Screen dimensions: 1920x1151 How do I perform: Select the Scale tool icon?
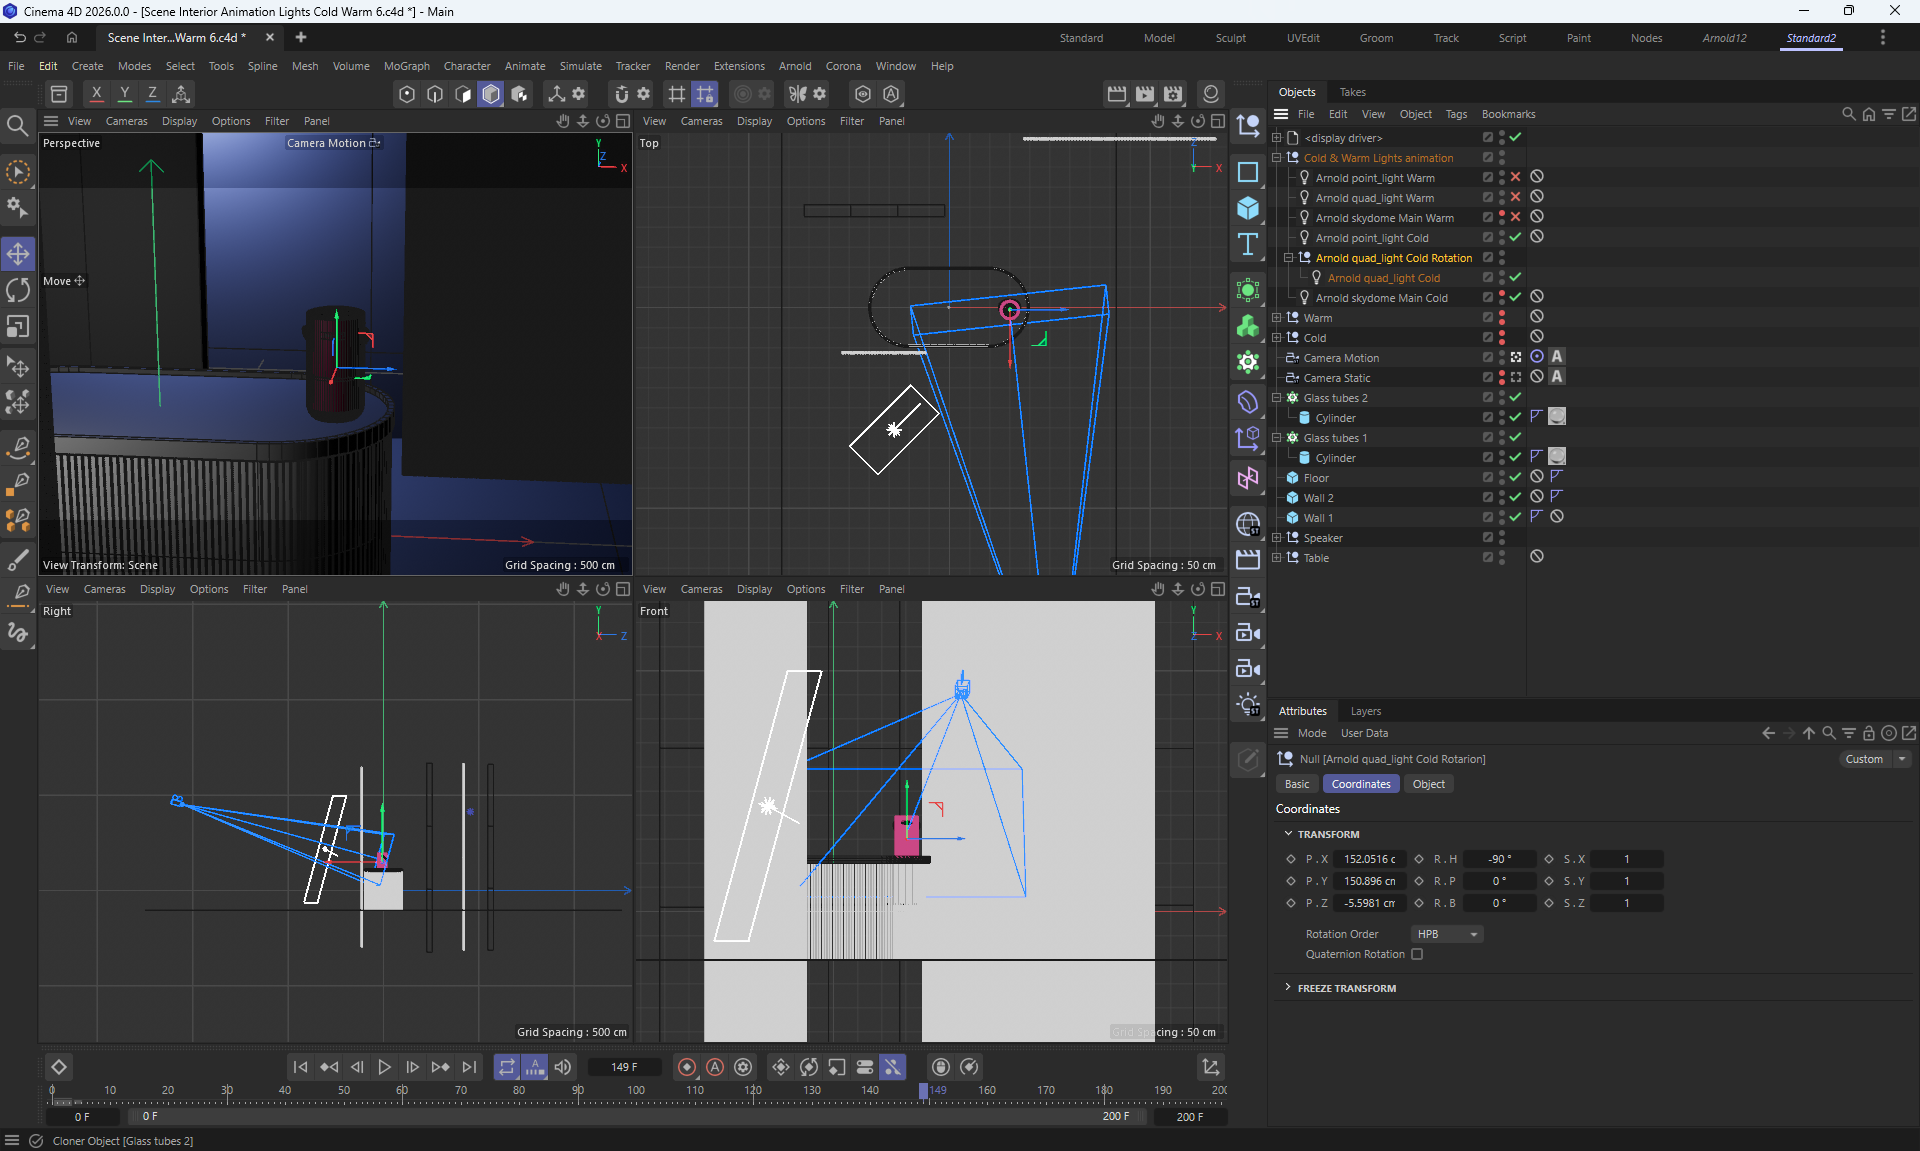pos(18,327)
